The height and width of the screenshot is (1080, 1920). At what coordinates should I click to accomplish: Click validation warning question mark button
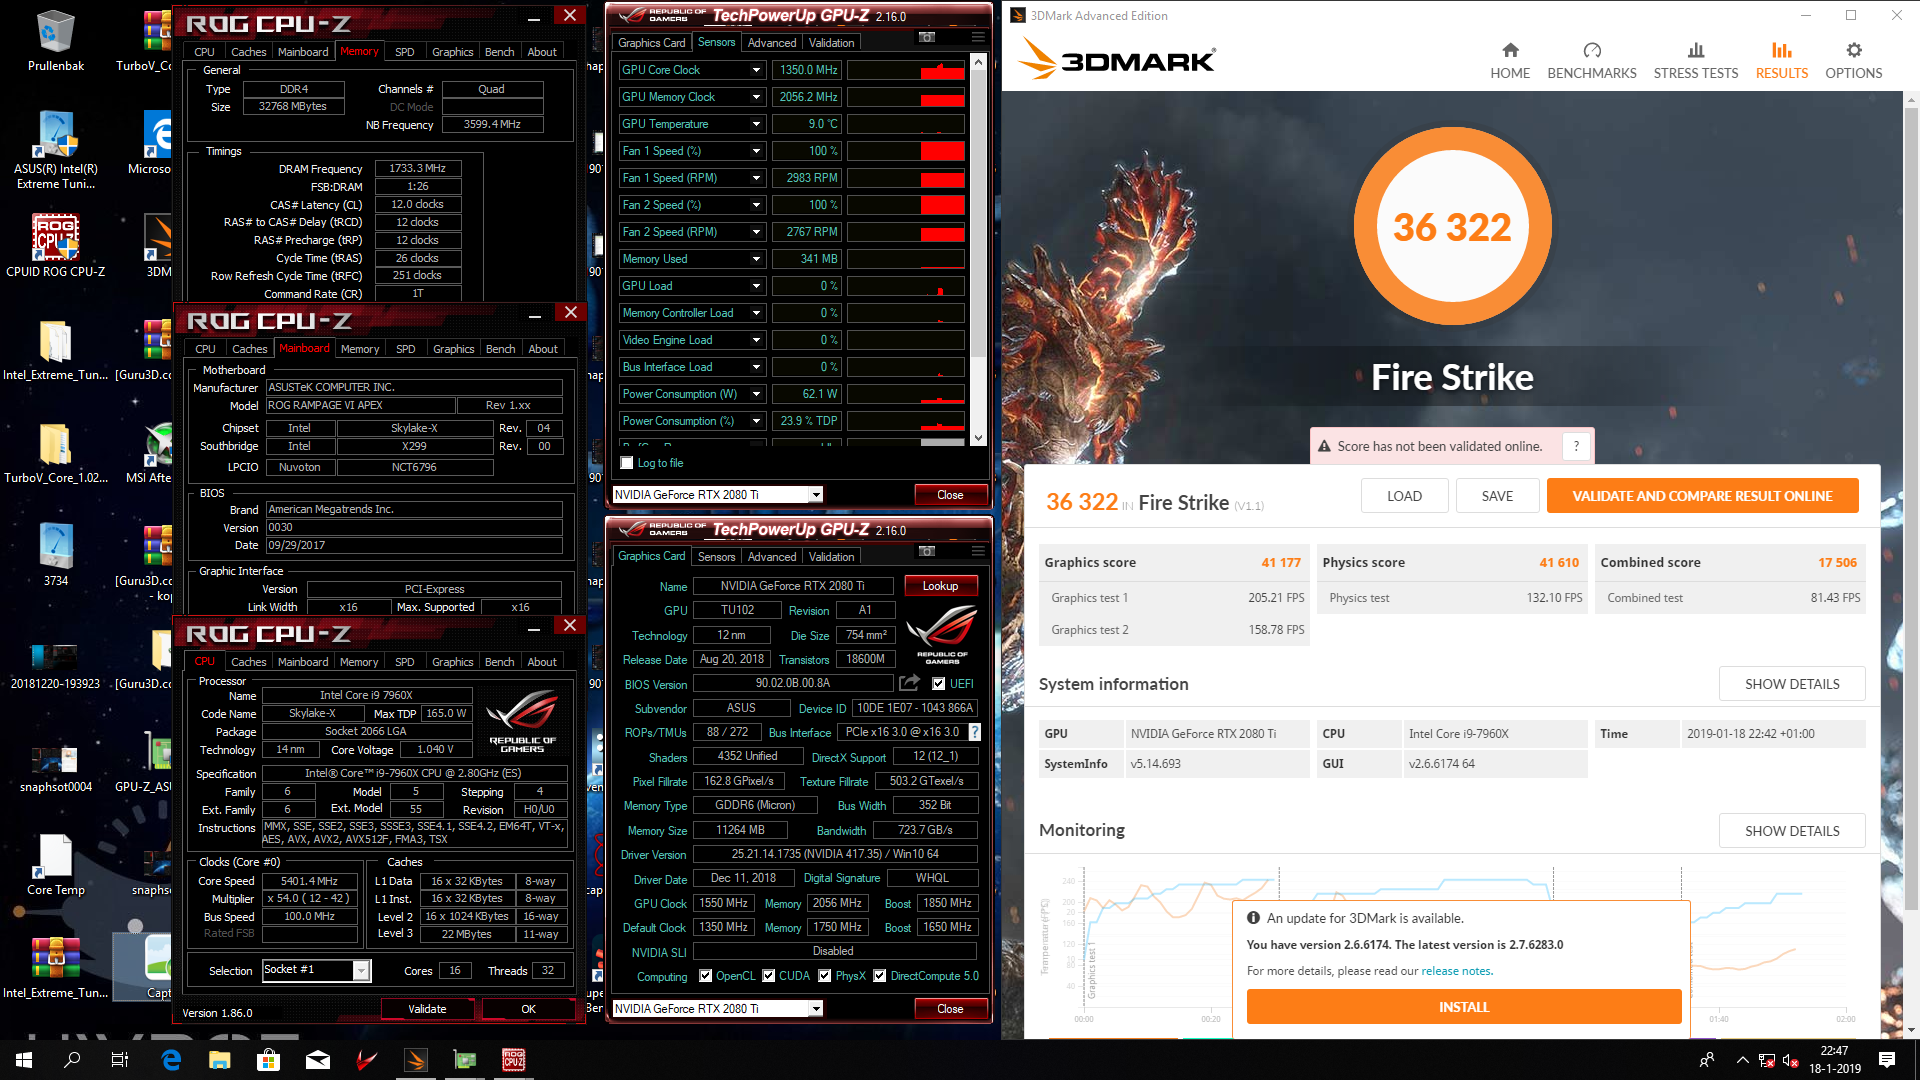click(1576, 446)
